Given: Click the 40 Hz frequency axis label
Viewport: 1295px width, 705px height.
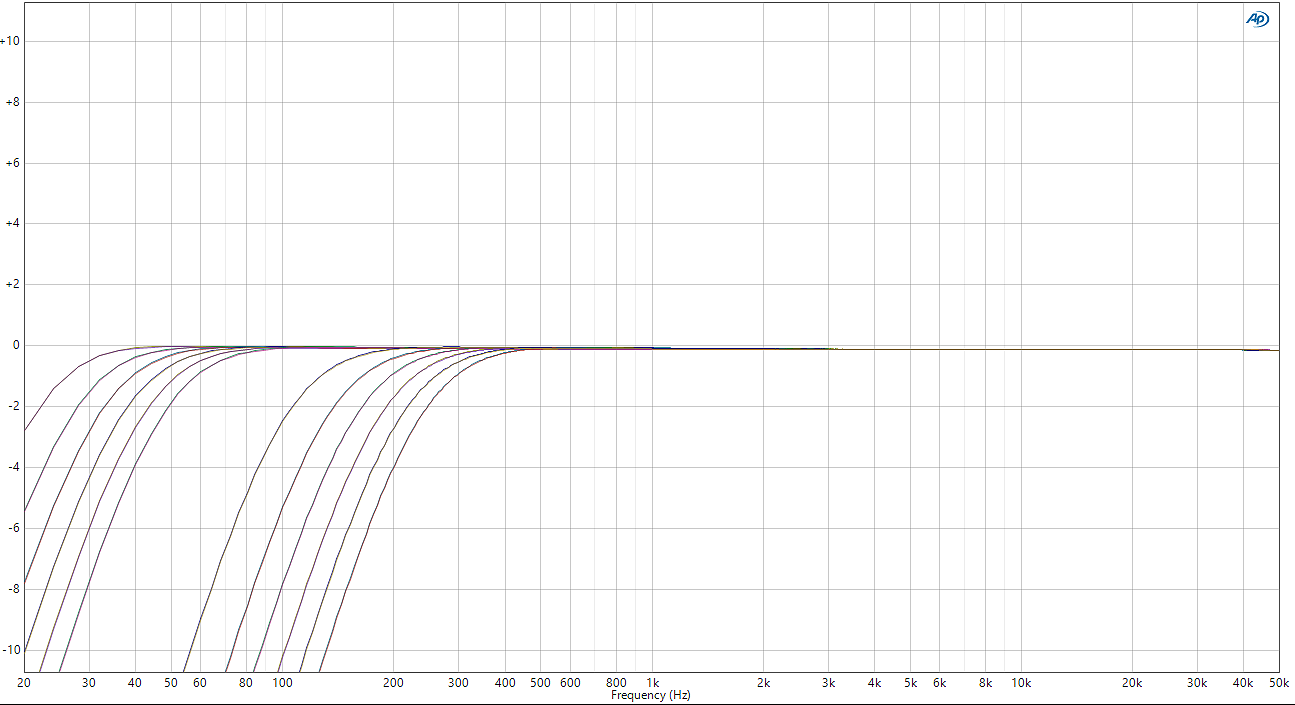Looking at the screenshot, I should [135, 683].
